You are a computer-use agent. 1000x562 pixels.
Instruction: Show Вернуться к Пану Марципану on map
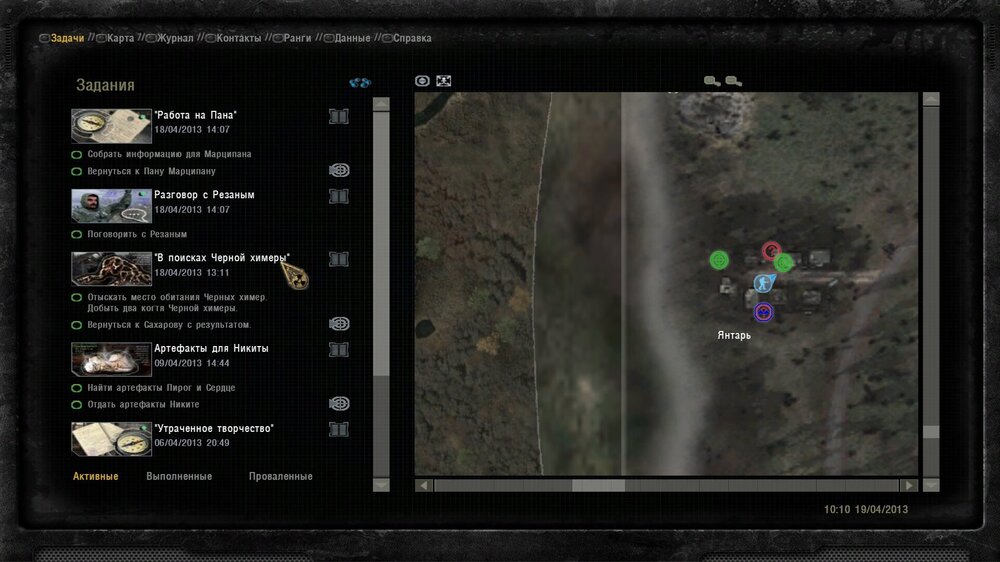coord(339,170)
